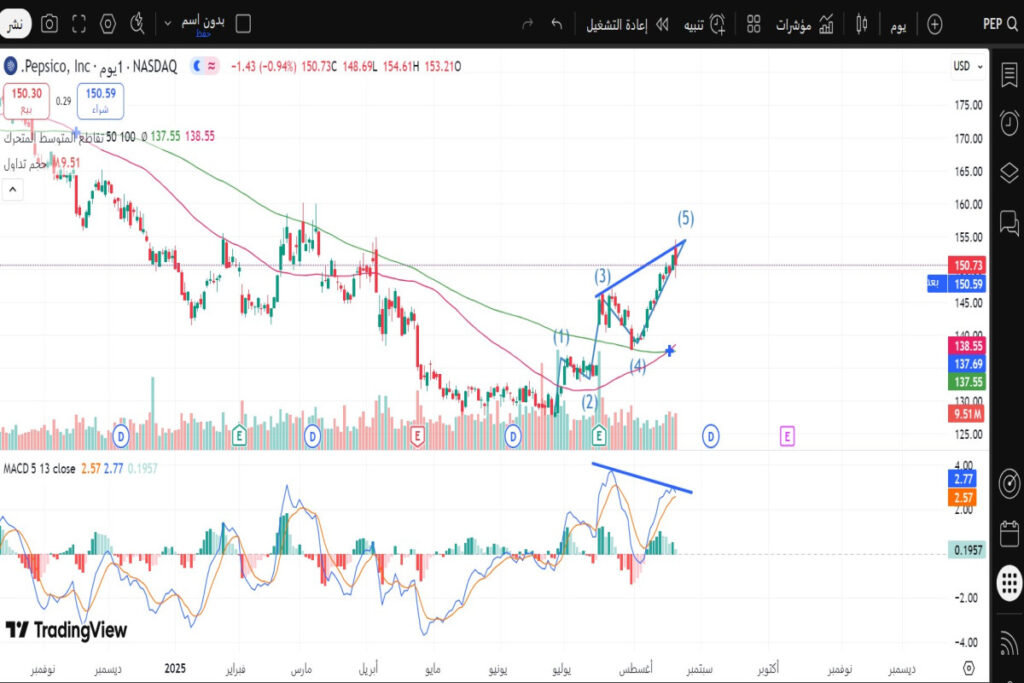Open the target-shaped sidebar icon
1024x683 pixels.
1009,484
